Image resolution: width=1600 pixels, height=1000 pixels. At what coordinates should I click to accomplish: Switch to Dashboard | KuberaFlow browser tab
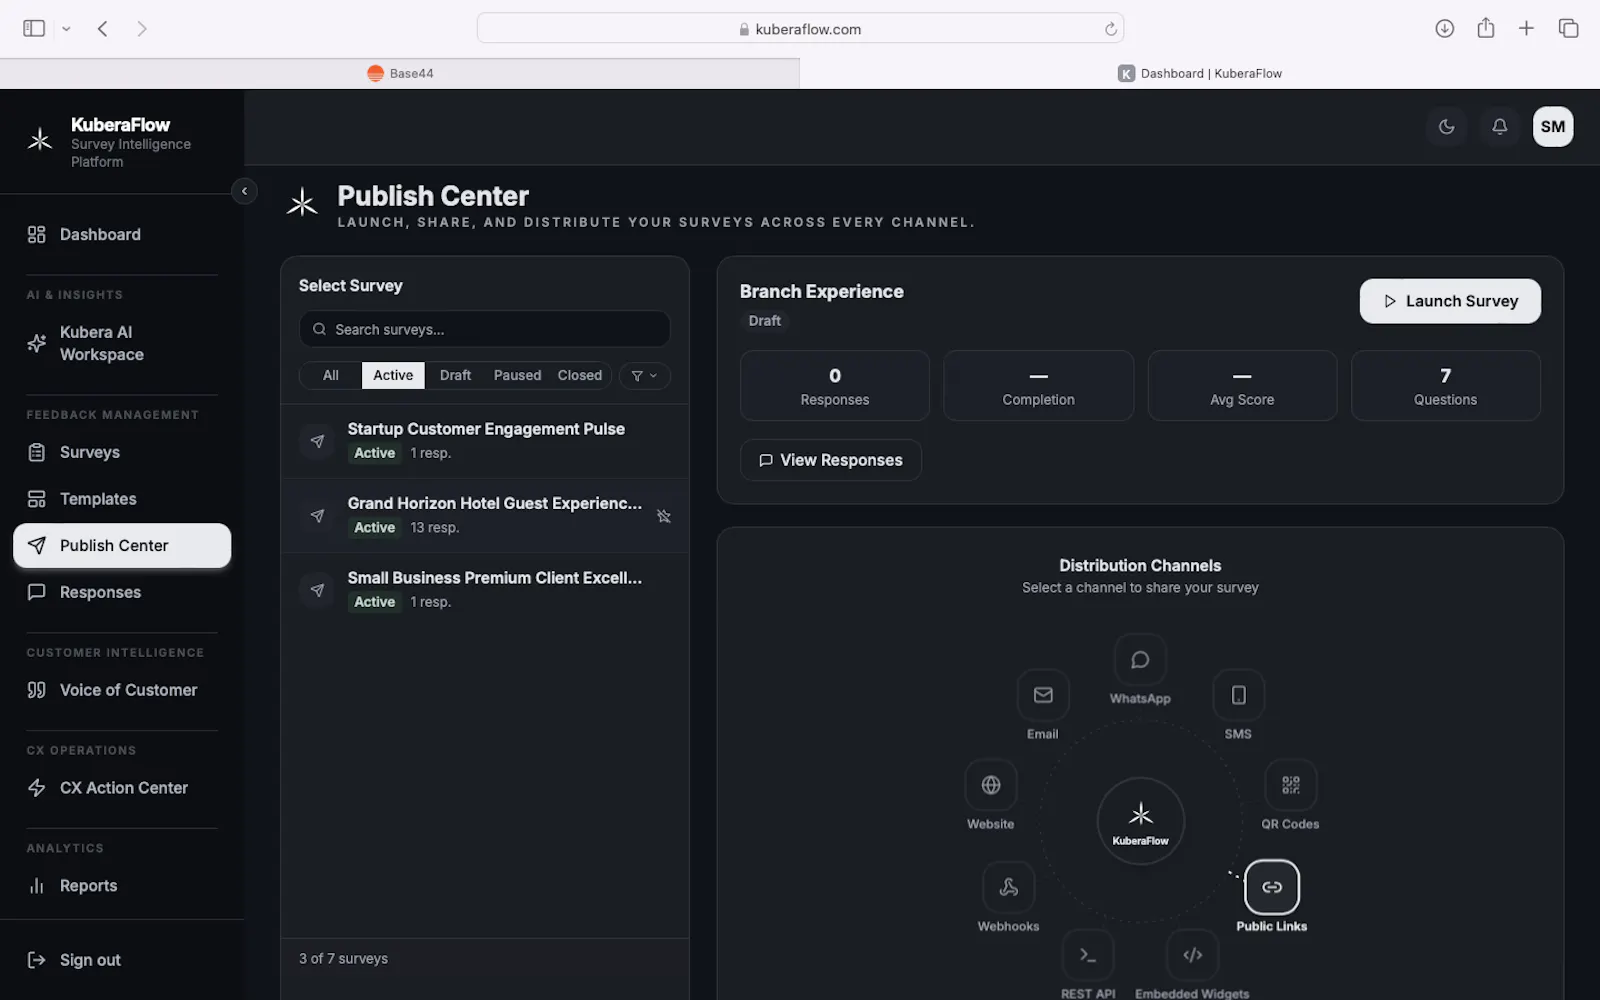[1200, 73]
